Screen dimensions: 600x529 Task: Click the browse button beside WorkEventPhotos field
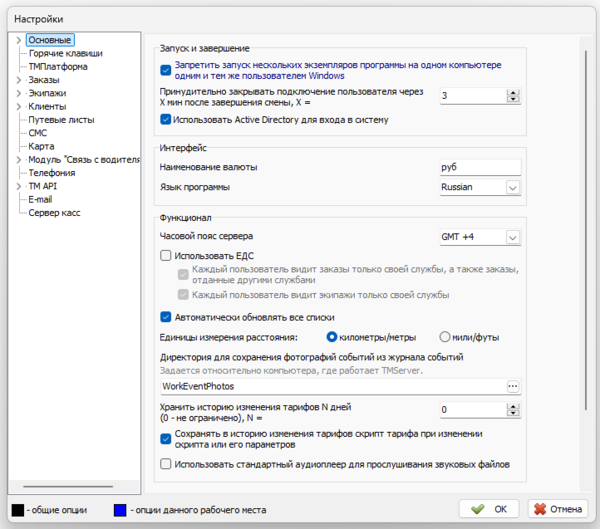[x=514, y=385]
